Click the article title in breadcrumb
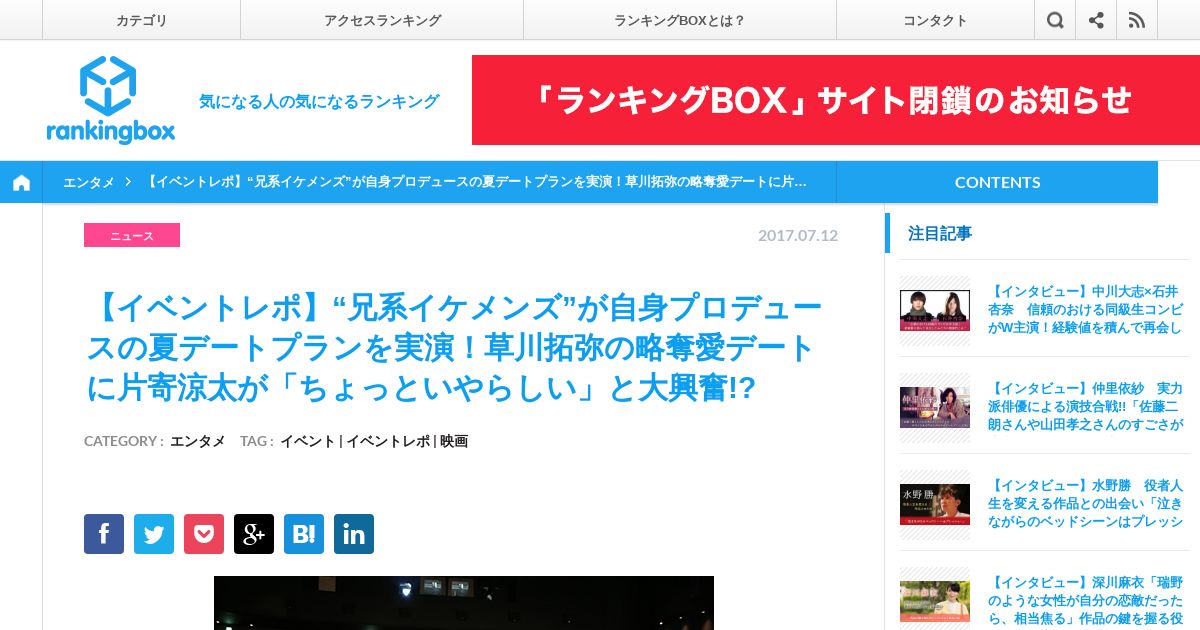The height and width of the screenshot is (630, 1200). click(x=476, y=182)
